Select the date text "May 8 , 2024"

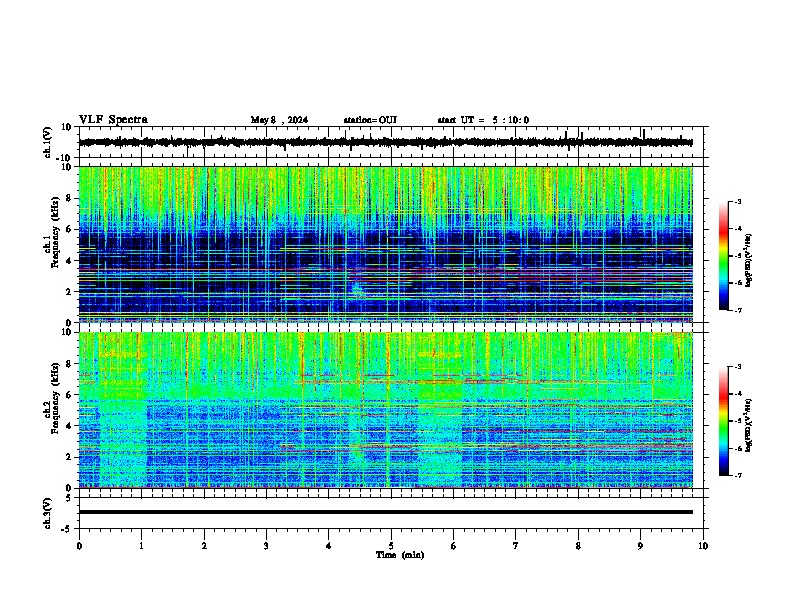click(x=279, y=120)
